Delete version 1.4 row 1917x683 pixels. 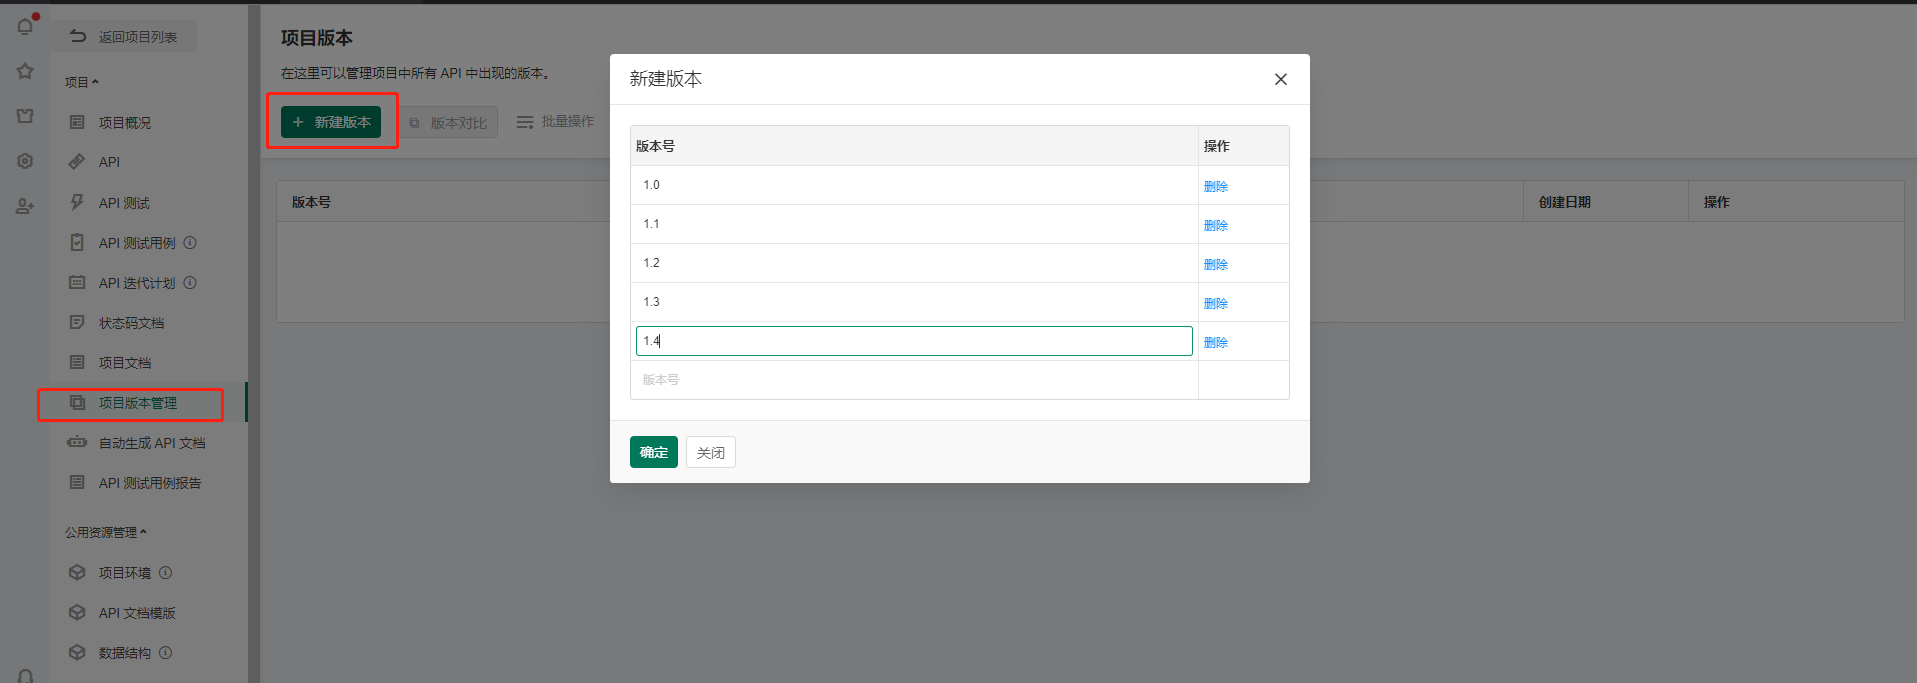point(1216,342)
